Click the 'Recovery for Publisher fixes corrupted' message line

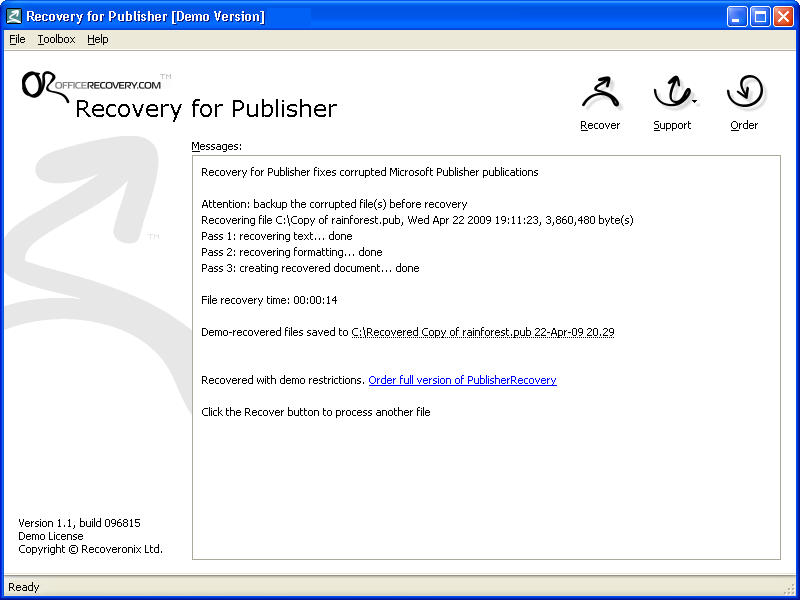pyautogui.click(x=369, y=172)
